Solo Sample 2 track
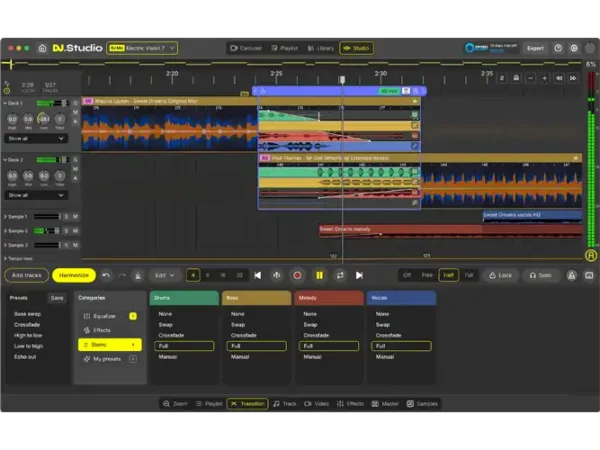The width and height of the screenshot is (600, 450). click(x=66, y=231)
